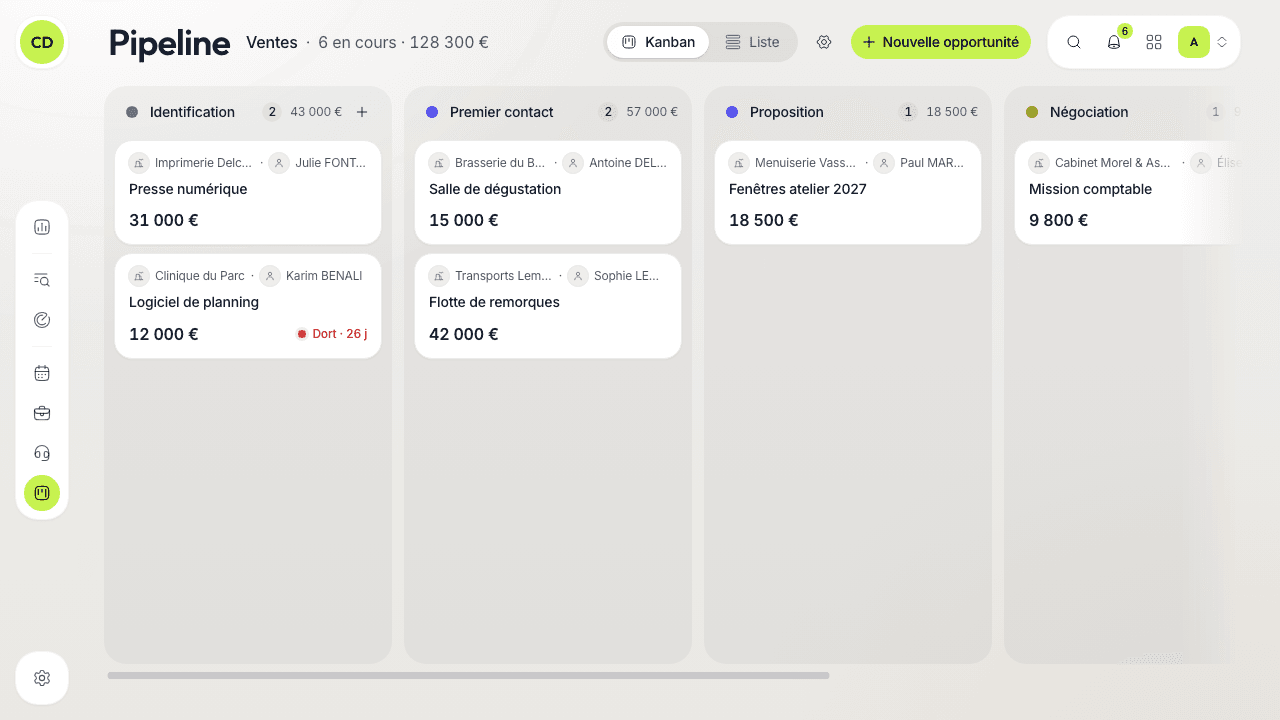
Task: Open the Ventes pipeline selector
Action: (x=272, y=42)
